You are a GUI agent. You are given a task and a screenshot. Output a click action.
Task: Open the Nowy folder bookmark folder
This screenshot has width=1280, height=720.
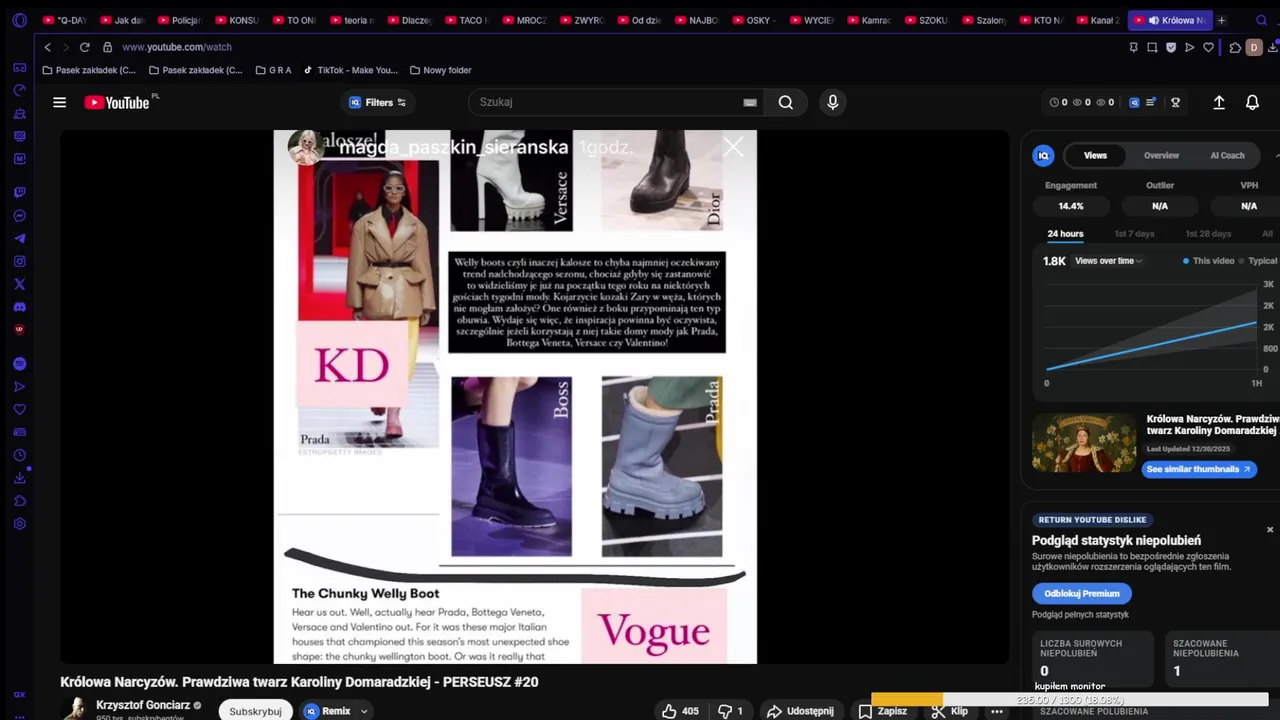point(440,70)
